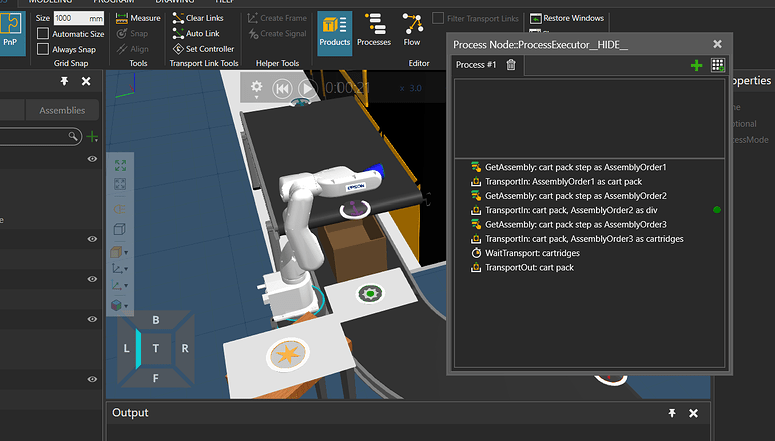The height and width of the screenshot is (441, 775).
Task: Open simulation settings gear
Action: point(257,88)
